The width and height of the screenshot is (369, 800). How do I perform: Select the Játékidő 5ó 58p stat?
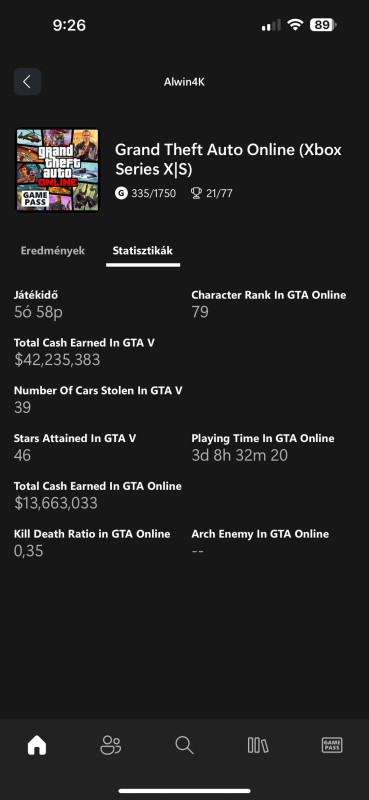pyautogui.click(x=38, y=304)
